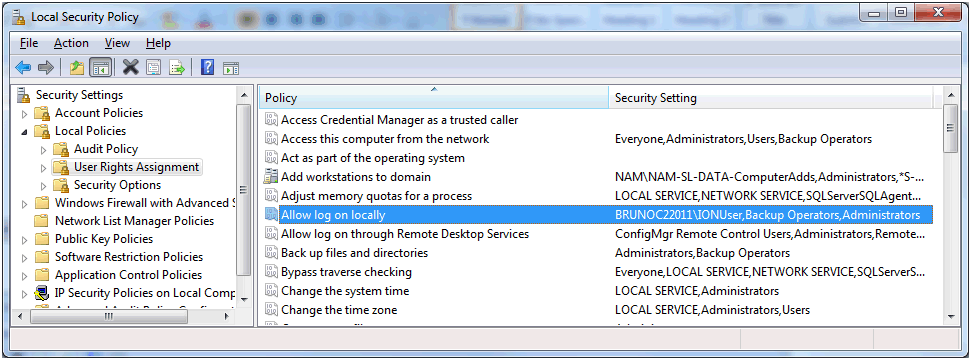Select Security Settings root label
The width and height of the screenshot is (971, 360).
[x=79, y=95]
